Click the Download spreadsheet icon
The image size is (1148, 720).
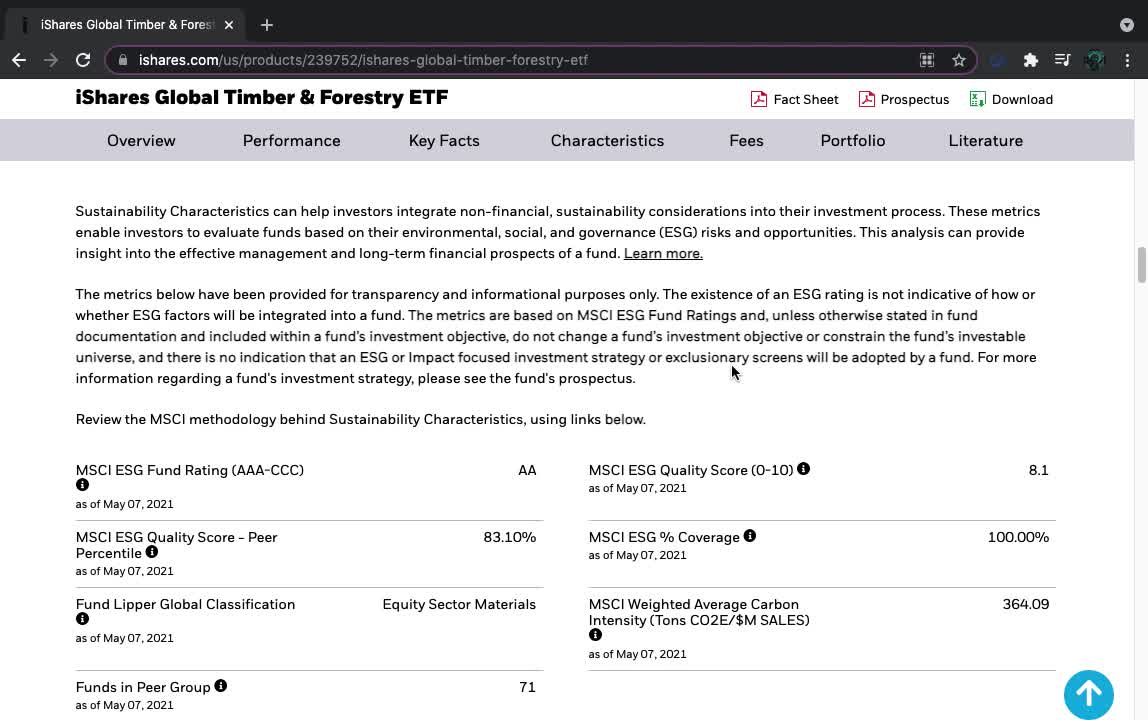(977, 99)
